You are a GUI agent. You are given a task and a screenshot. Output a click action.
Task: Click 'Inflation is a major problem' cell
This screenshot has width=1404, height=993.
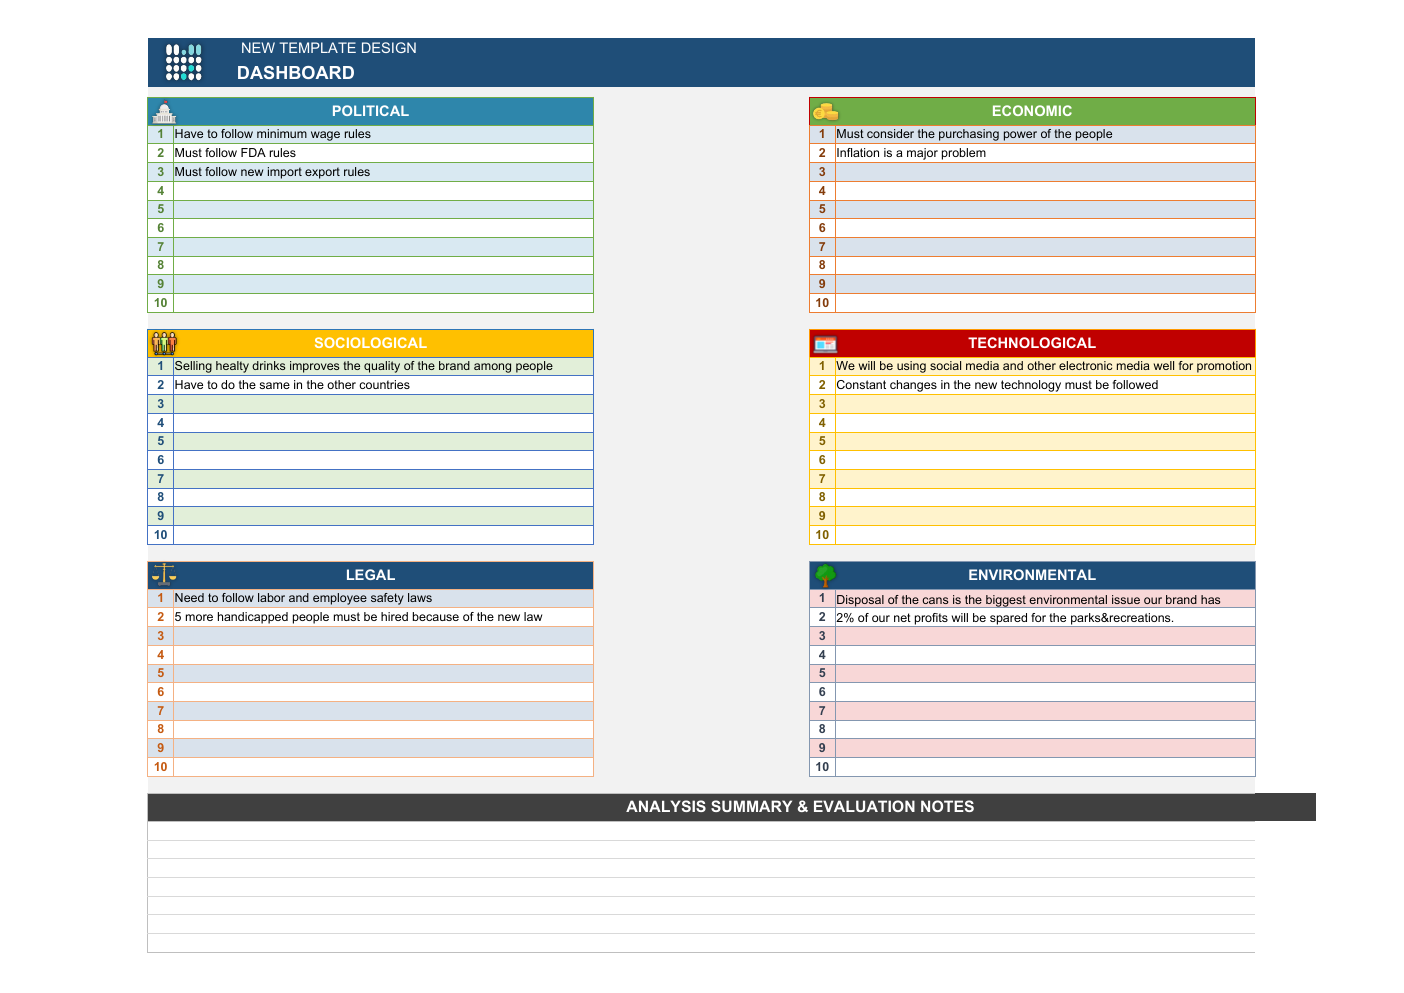click(1045, 153)
